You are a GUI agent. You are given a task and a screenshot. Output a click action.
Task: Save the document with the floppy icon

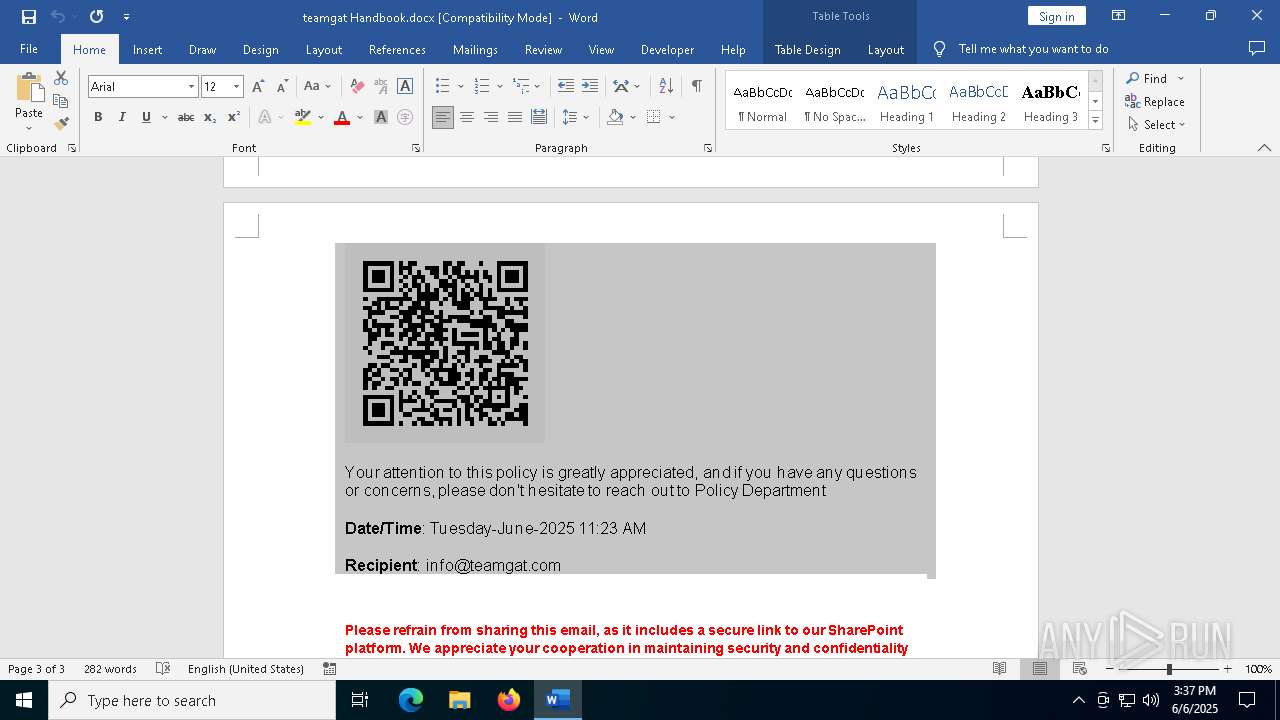point(28,17)
